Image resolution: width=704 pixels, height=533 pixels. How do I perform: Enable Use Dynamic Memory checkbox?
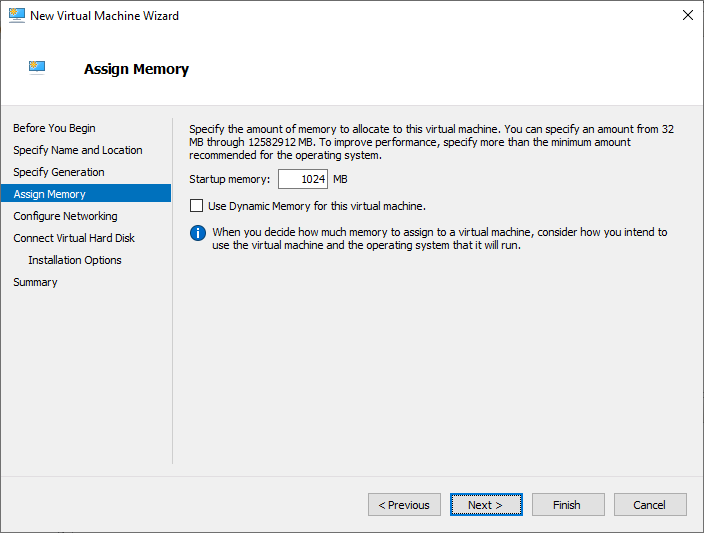(x=196, y=206)
